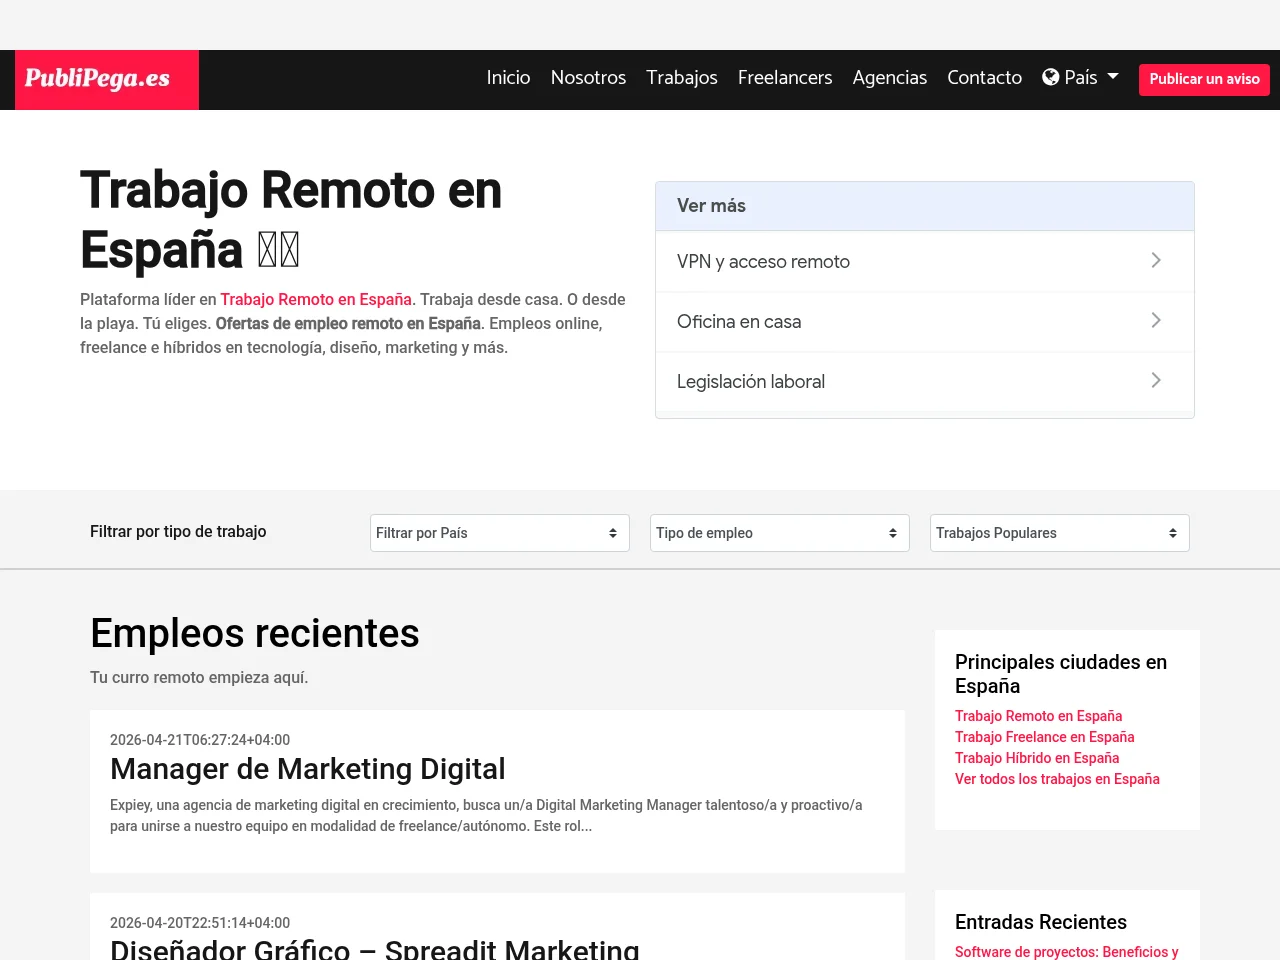The width and height of the screenshot is (1280, 960).
Task: Click sidebar link Trabajo Remoto en España
Action: point(1038,716)
